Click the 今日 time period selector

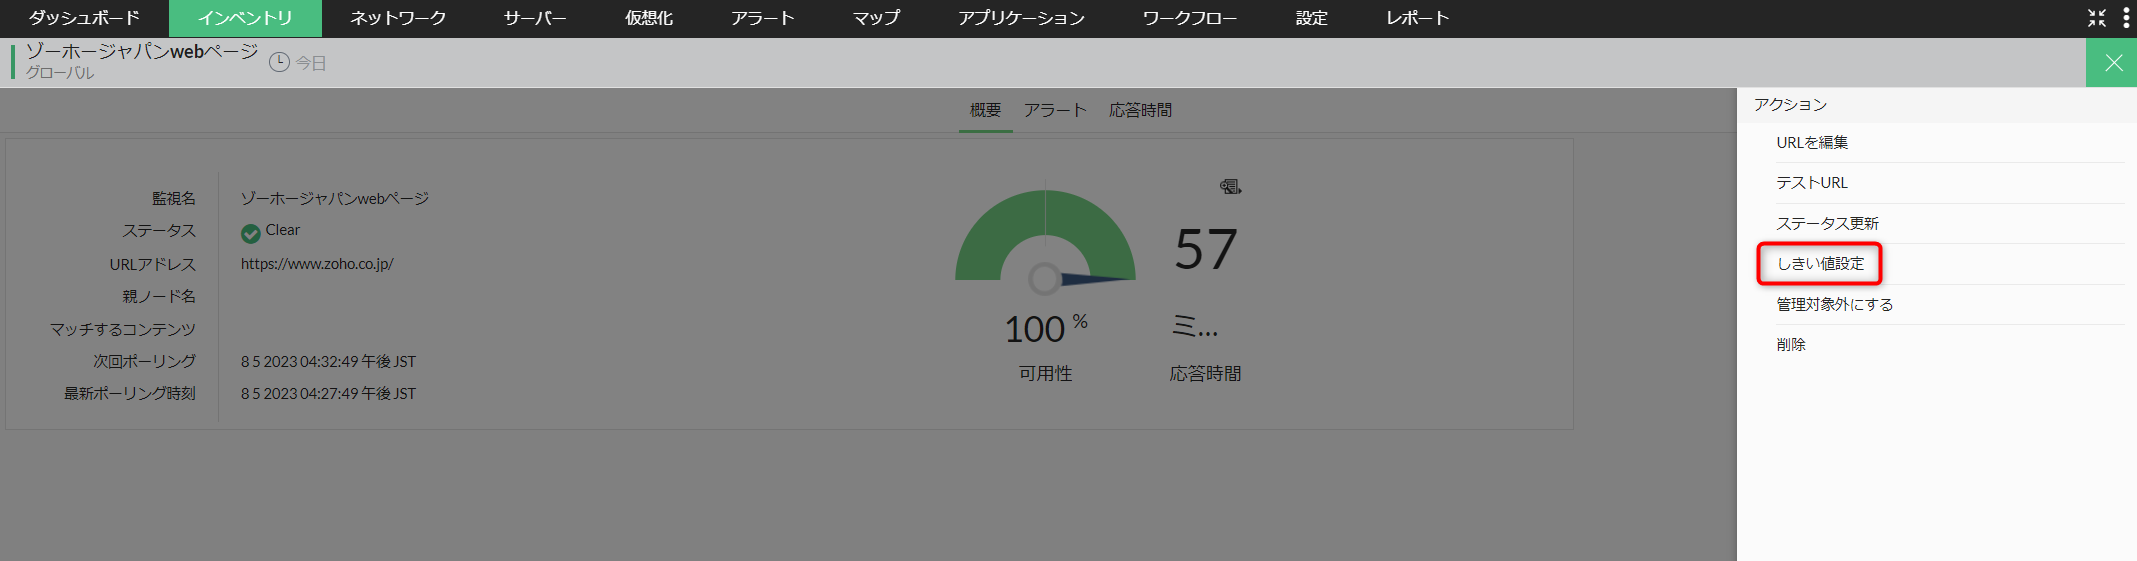tap(311, 63)
